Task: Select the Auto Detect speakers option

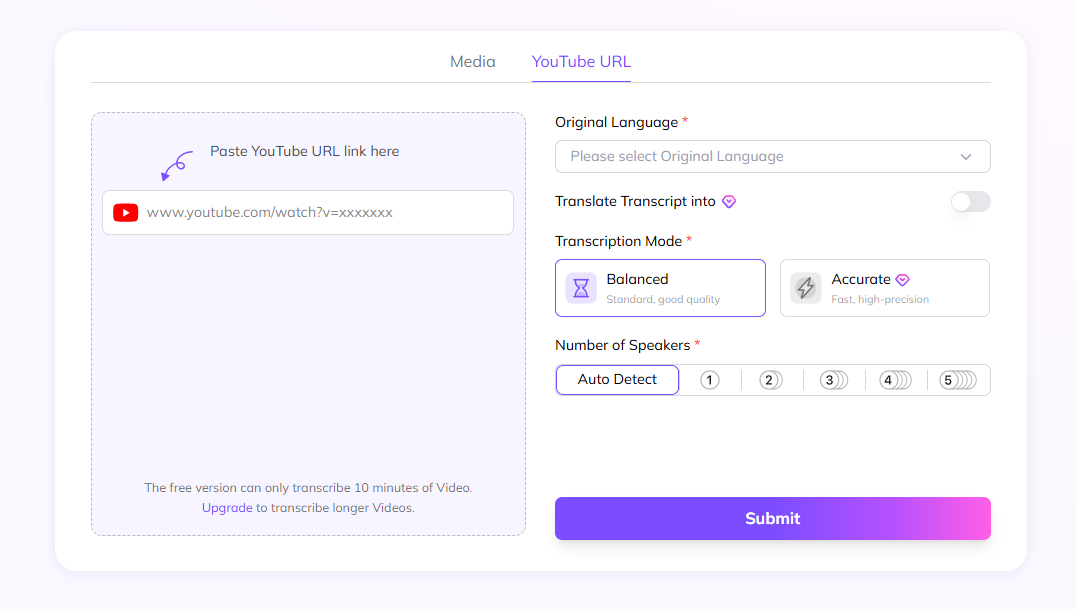Action: pos(617,380)
